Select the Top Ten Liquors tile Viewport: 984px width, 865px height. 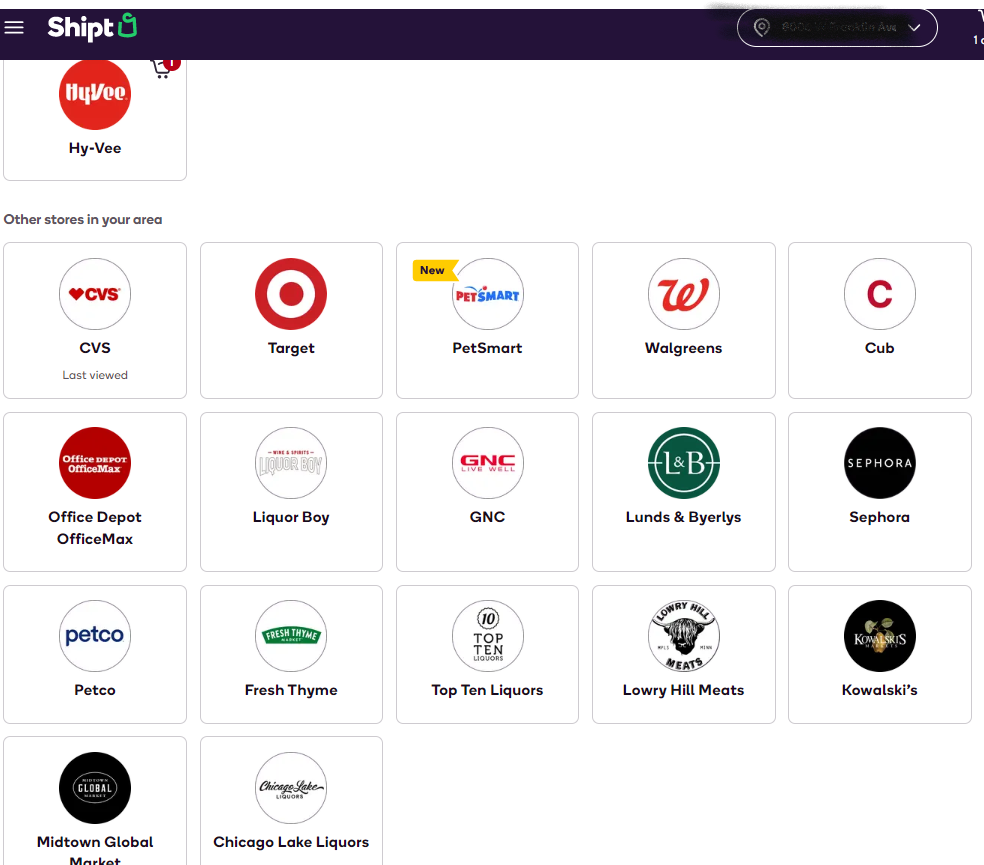click(487, 654)
